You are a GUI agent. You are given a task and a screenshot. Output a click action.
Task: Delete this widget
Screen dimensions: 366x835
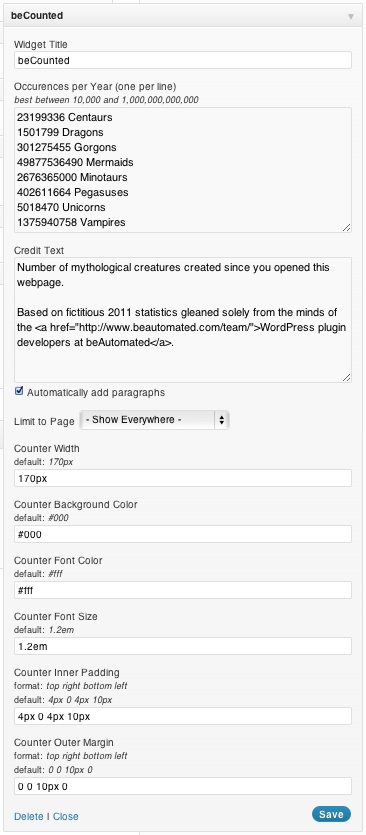[29, 816]
